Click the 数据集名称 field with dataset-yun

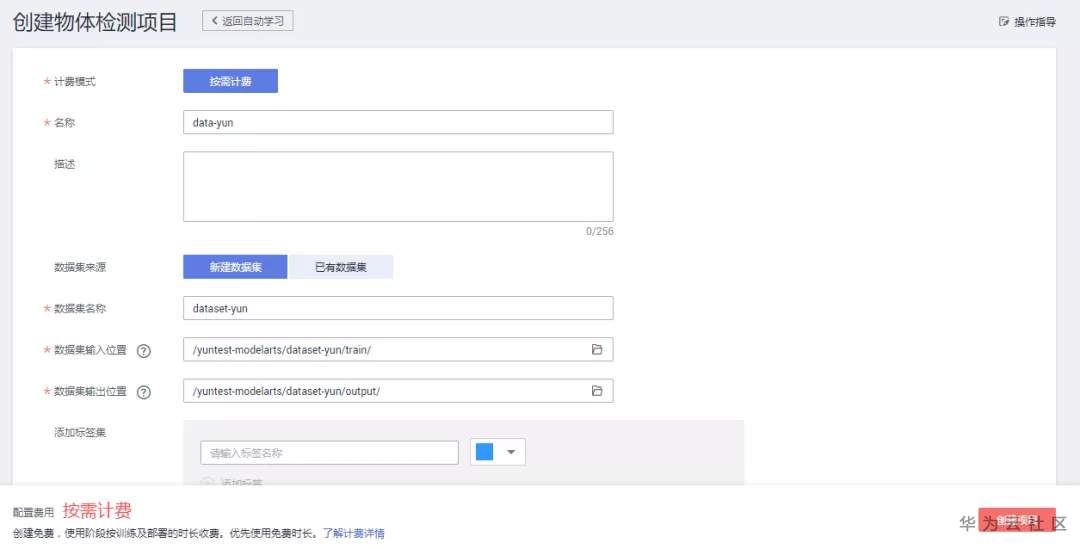coord(398,308)
